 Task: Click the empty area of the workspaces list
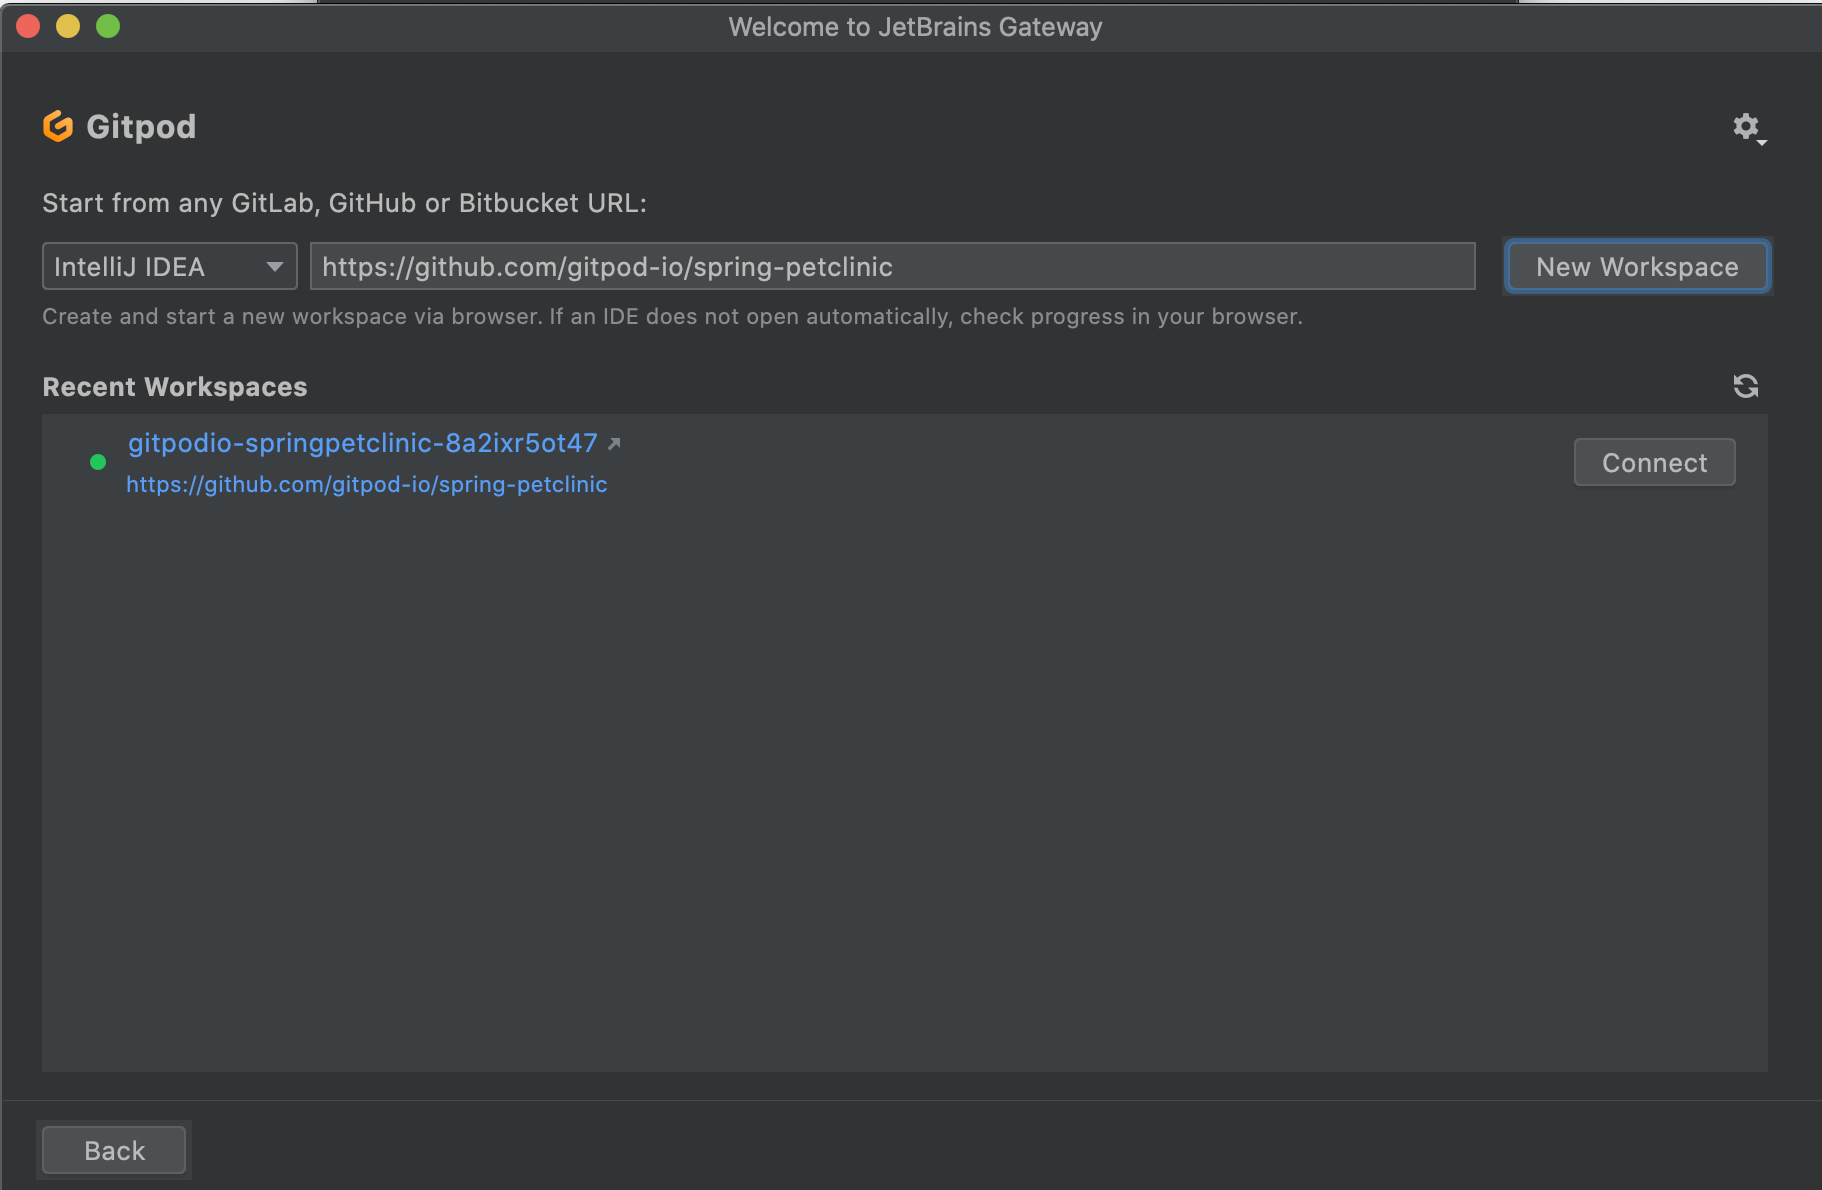click(900, 780)
